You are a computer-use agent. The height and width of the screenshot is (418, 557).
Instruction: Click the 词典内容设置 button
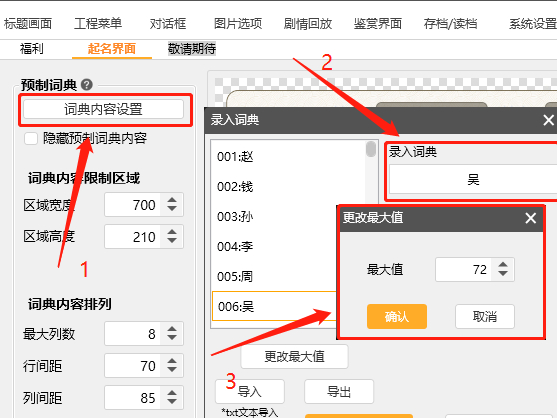click(103, 109)
